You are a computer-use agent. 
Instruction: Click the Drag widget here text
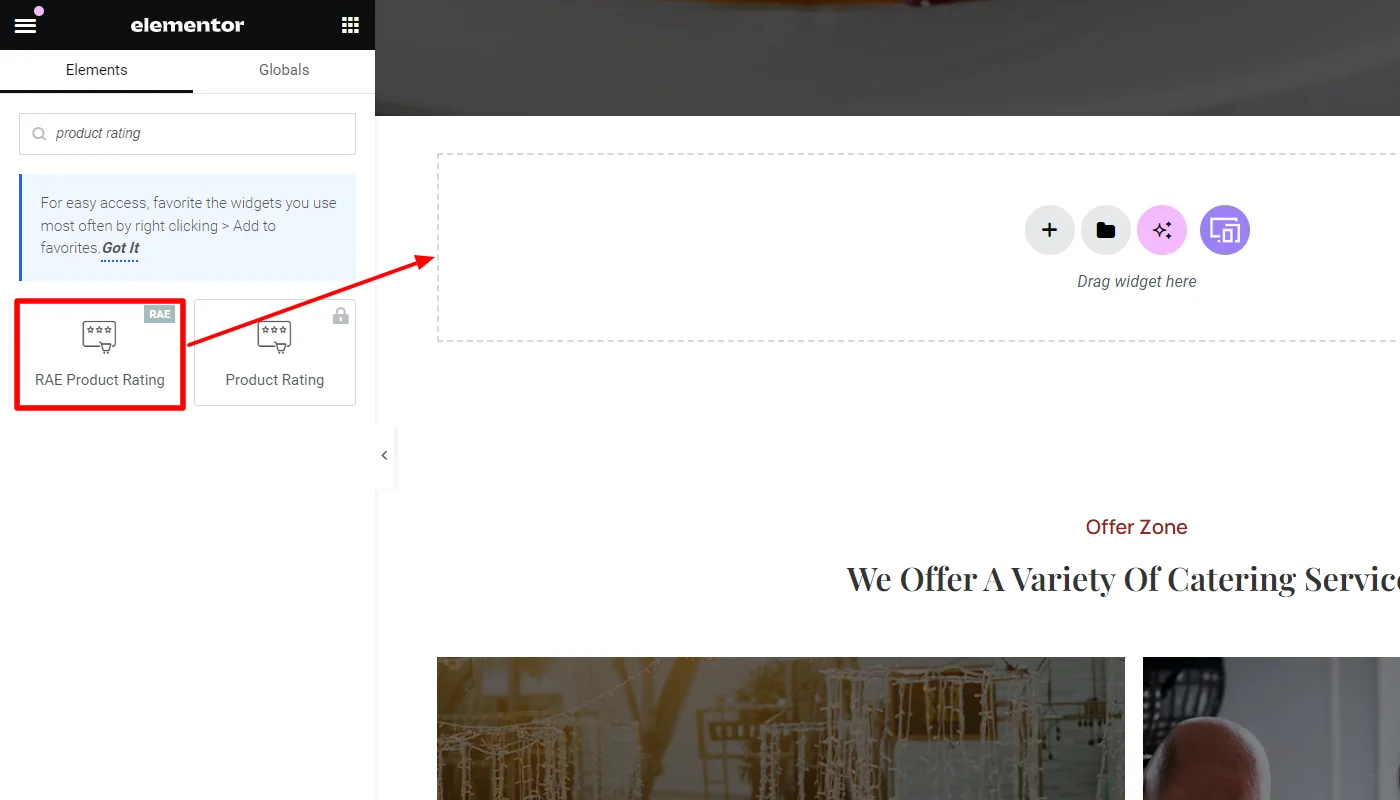pos(1137,282)
